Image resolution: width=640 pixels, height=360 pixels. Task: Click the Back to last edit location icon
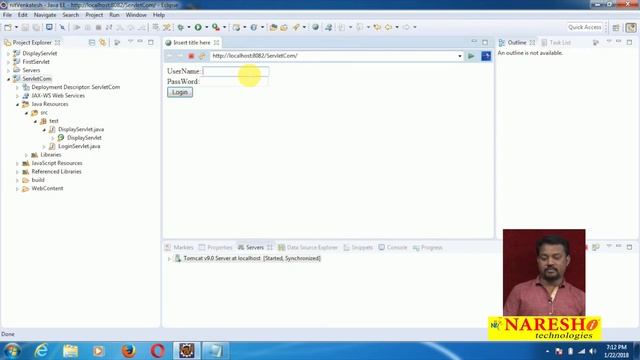tap(377, 27)
